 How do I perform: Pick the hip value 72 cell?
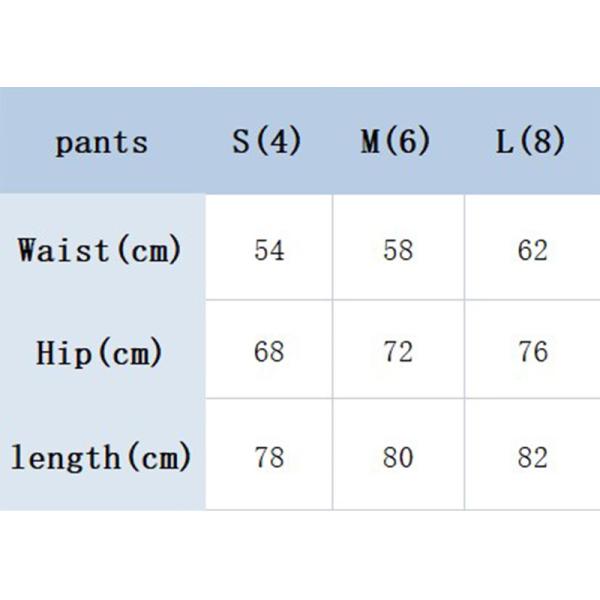[398, 352]
